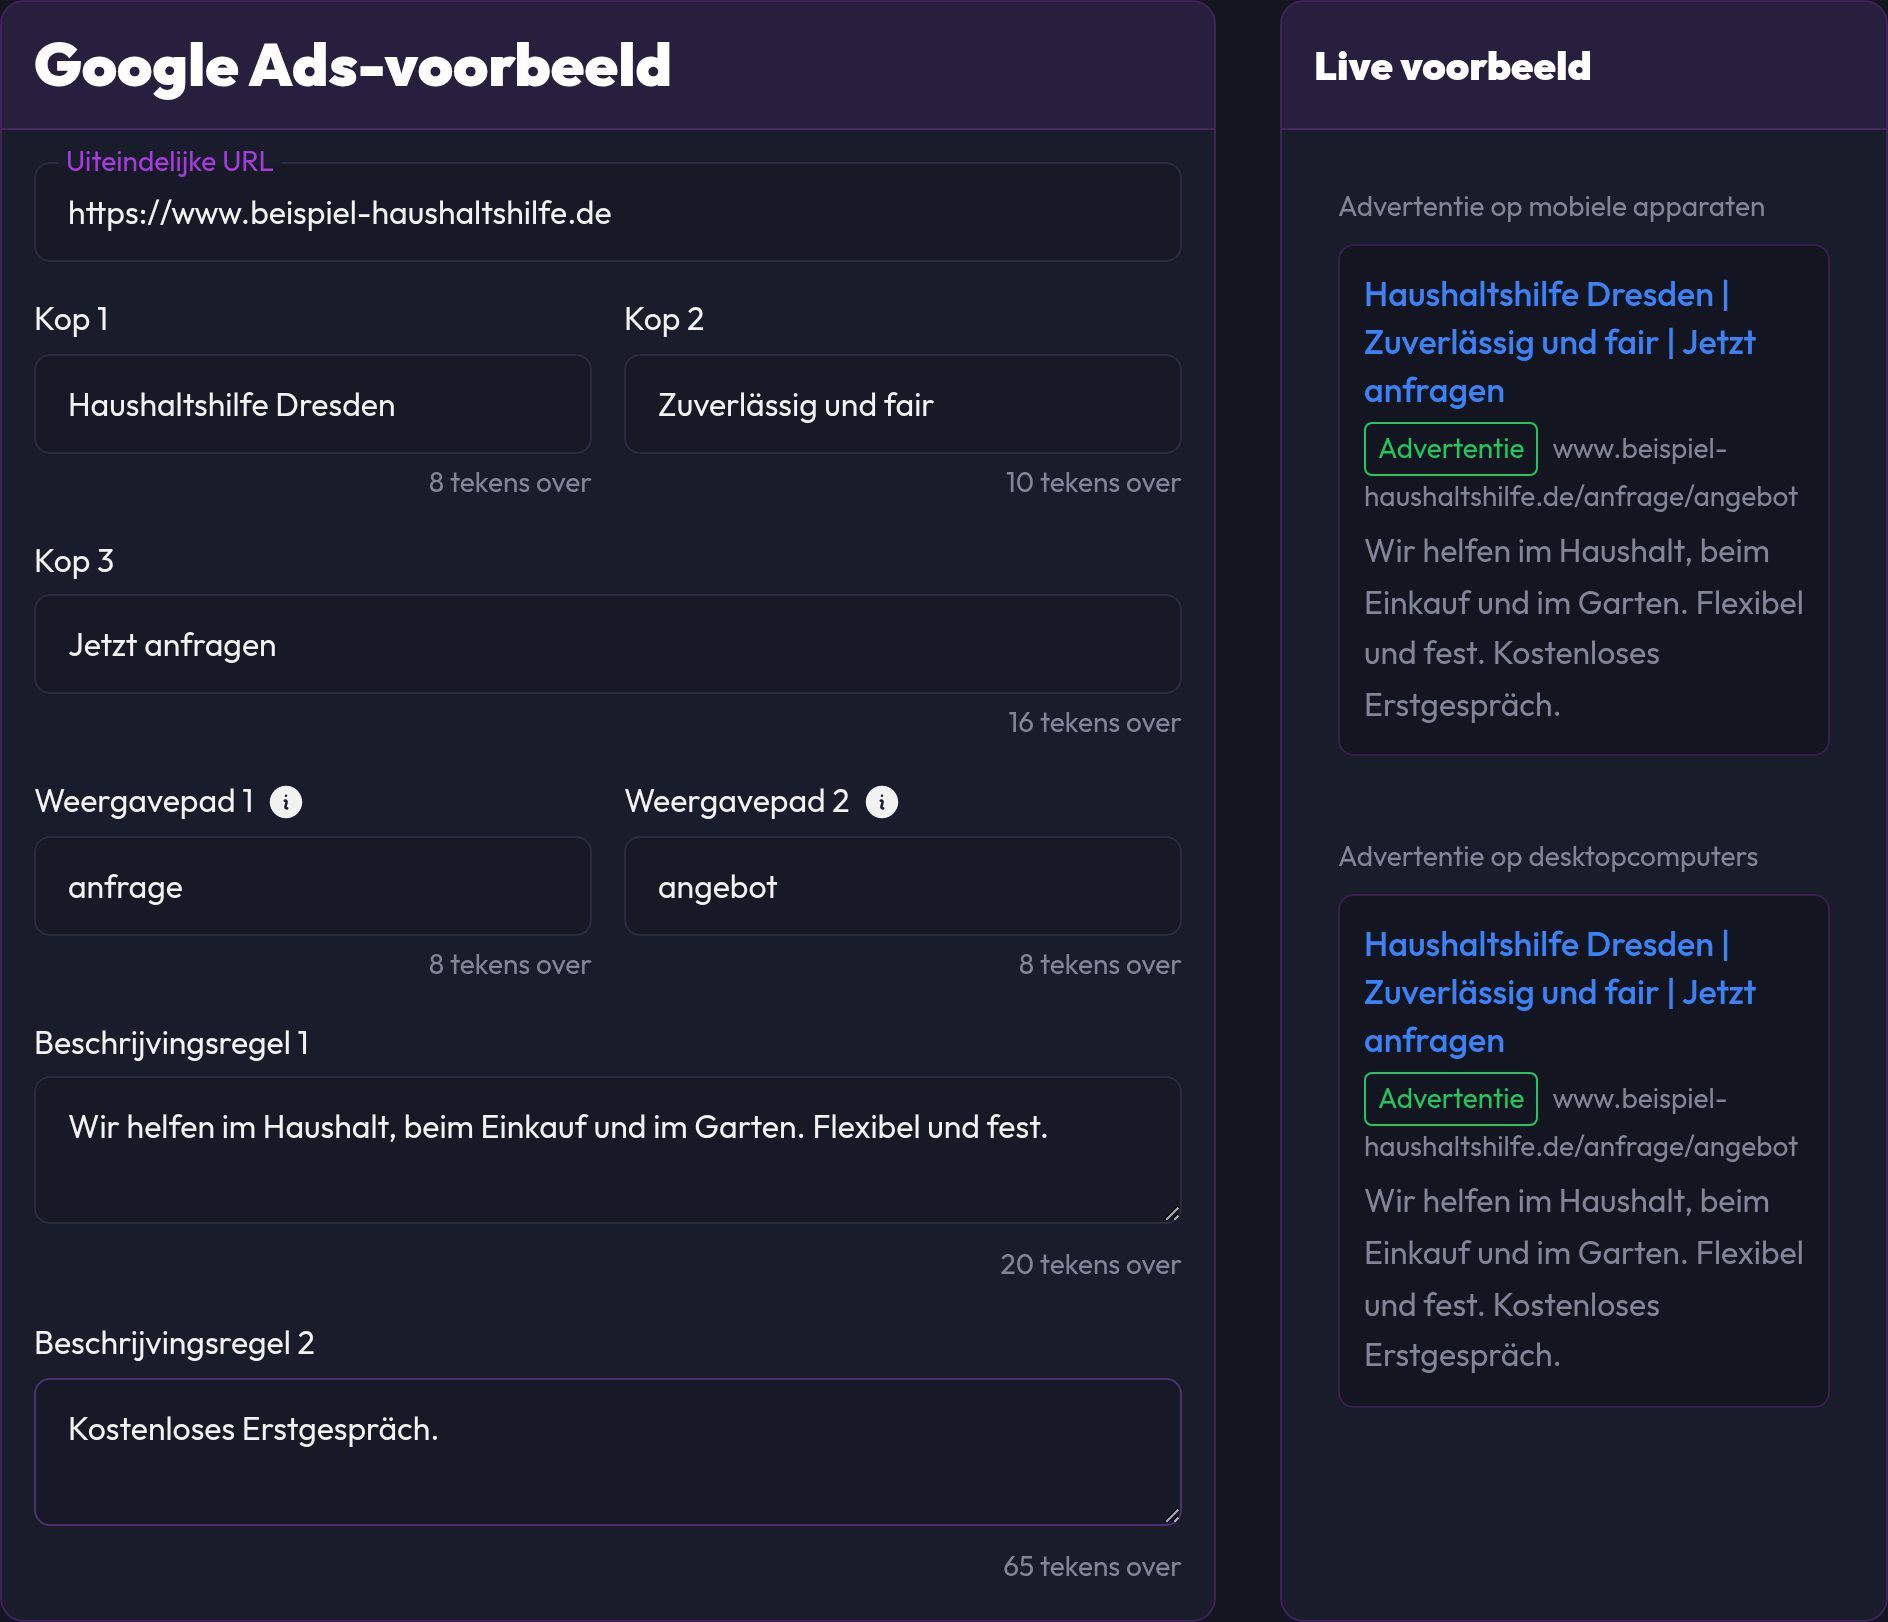Grab resize handle of Beschrijvingsregel 1 textarea

coord(1172,1213)
